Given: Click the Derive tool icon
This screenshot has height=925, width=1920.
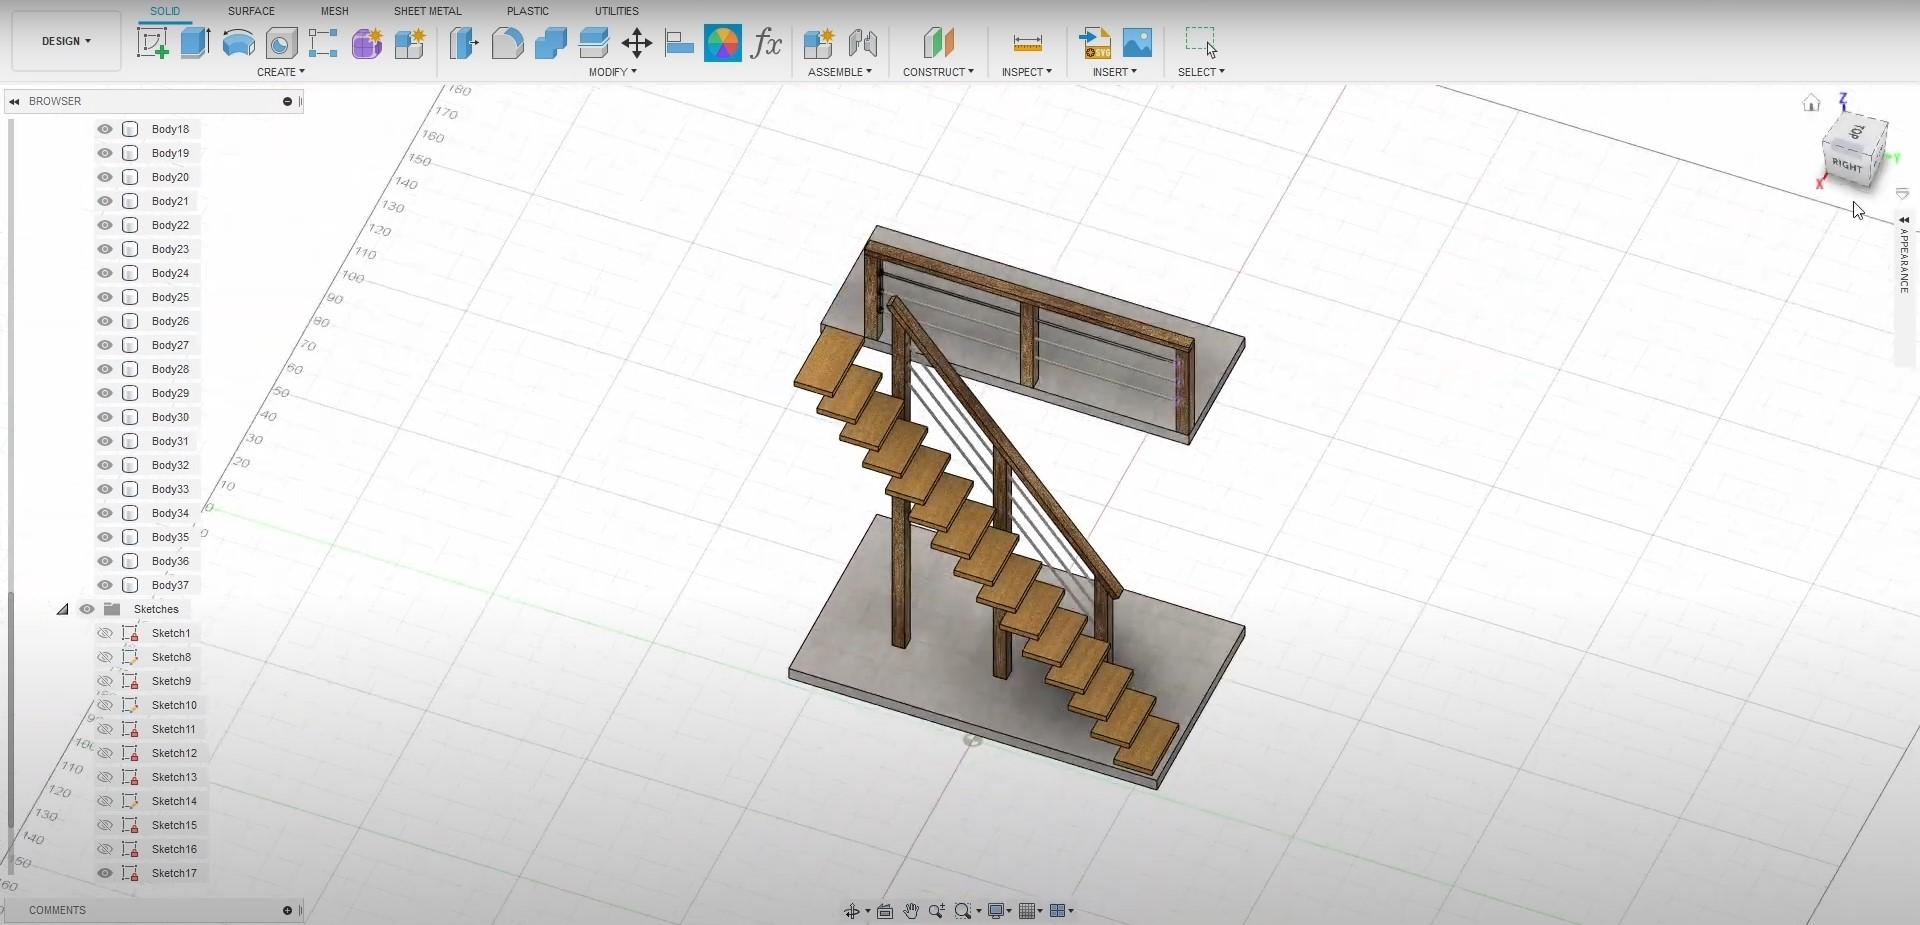Looking at the screenshot, I should tap(410, 43).
